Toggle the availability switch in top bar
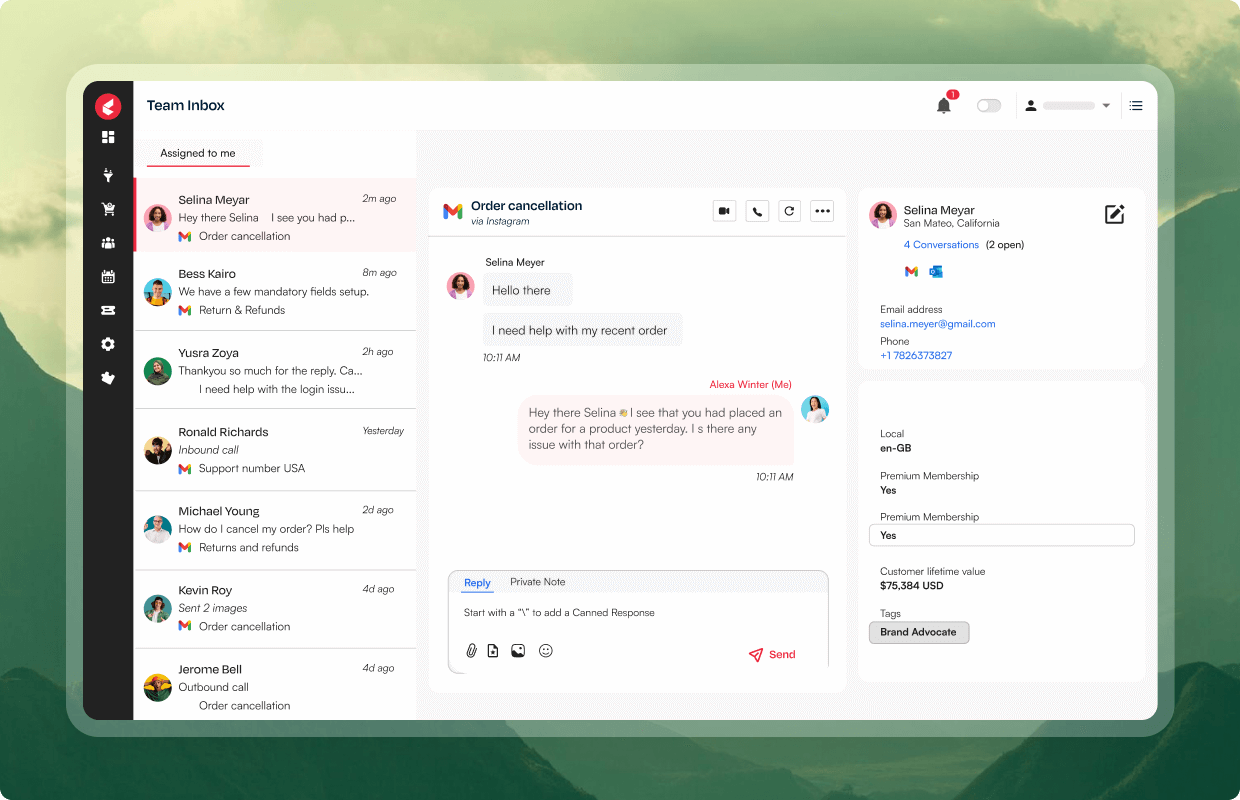This screenshot has width=1240, height=800. [988, 105]
